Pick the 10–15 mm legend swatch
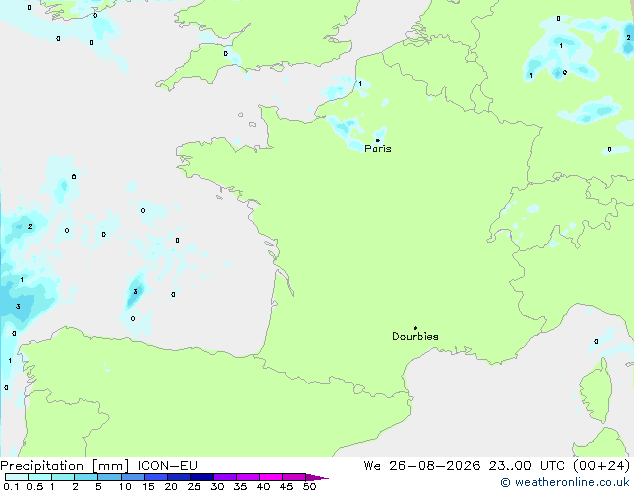This screenshot has width=634, height=490. (x=132, y=477)
